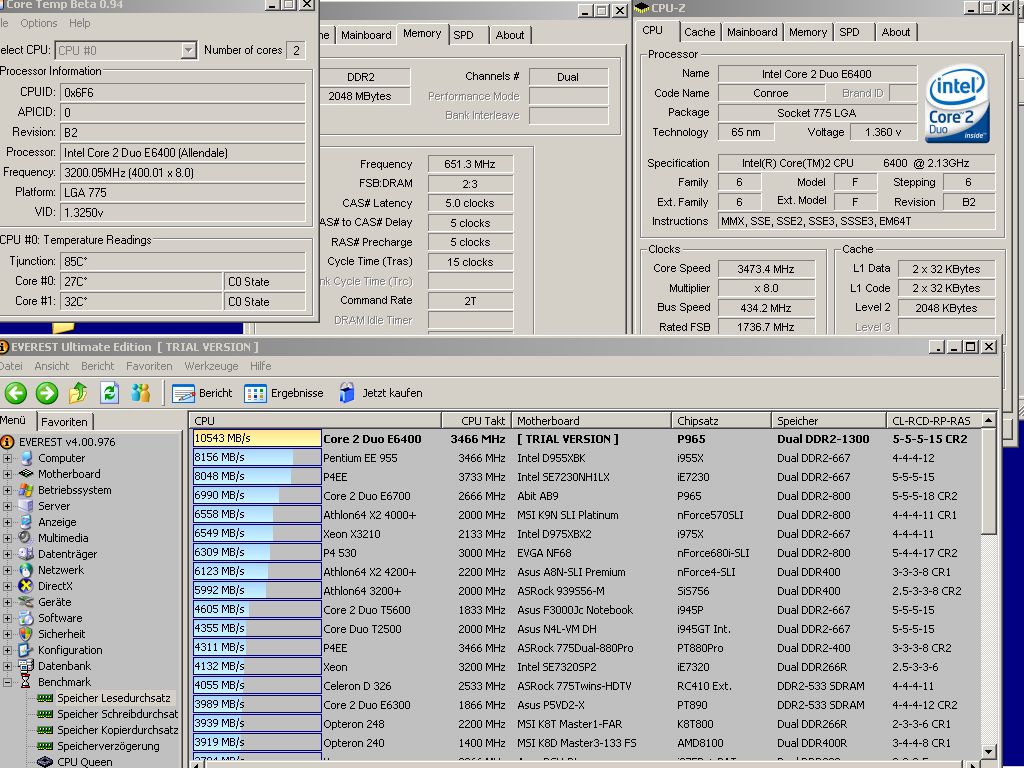The width and height of the screenshot is (1024, 768).
Task: Open the Bericht report toolbar button
Action: (x=202, y=393)
